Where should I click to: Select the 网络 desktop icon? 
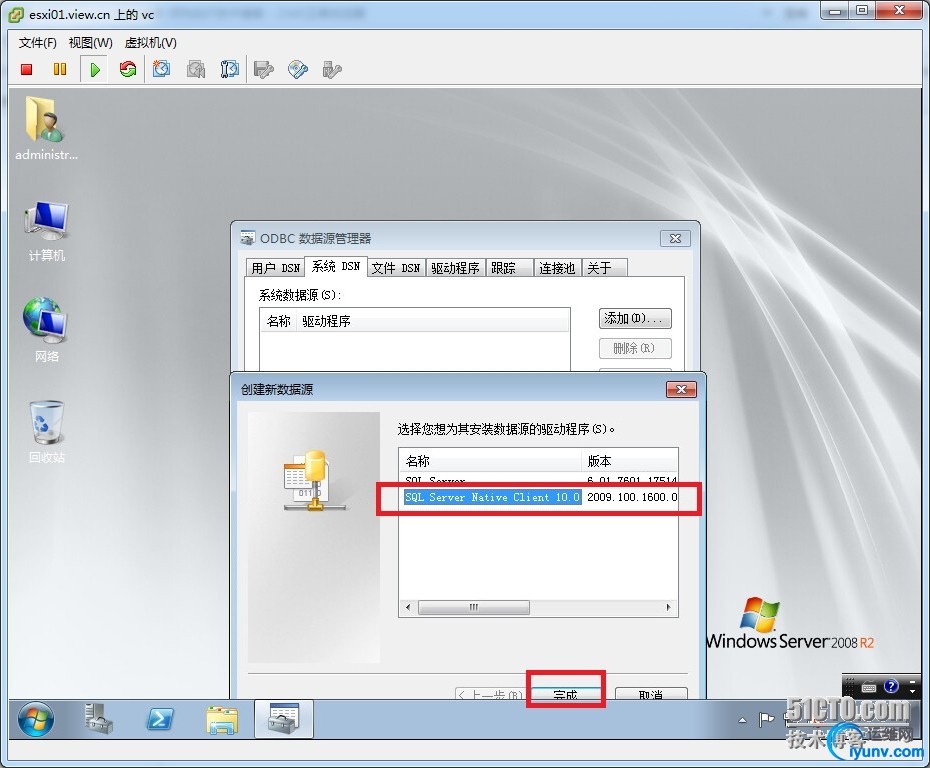tap(46, 330)
